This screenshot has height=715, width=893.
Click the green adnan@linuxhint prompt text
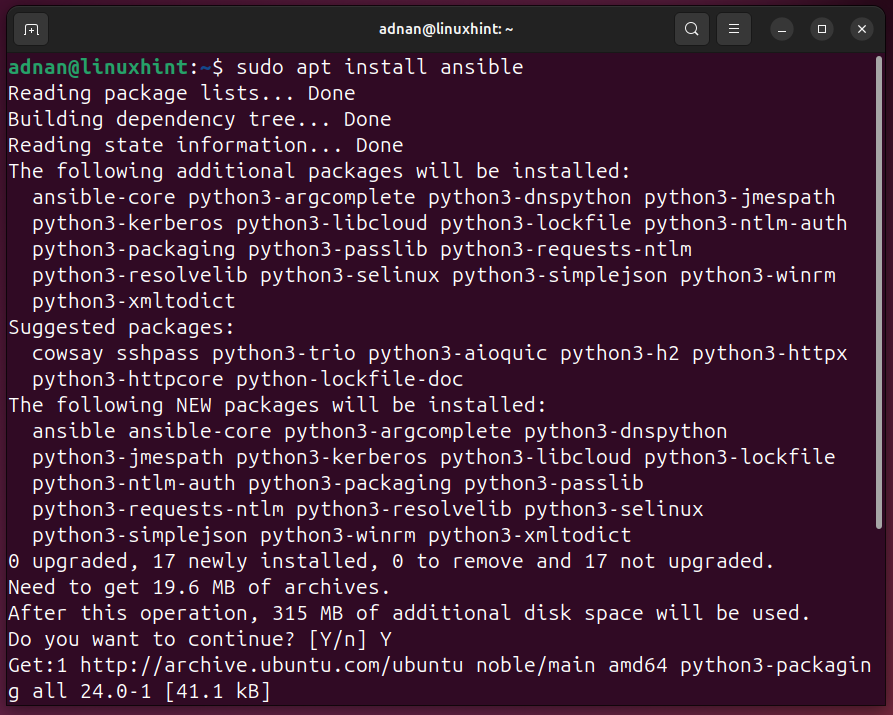click(98, 67)
